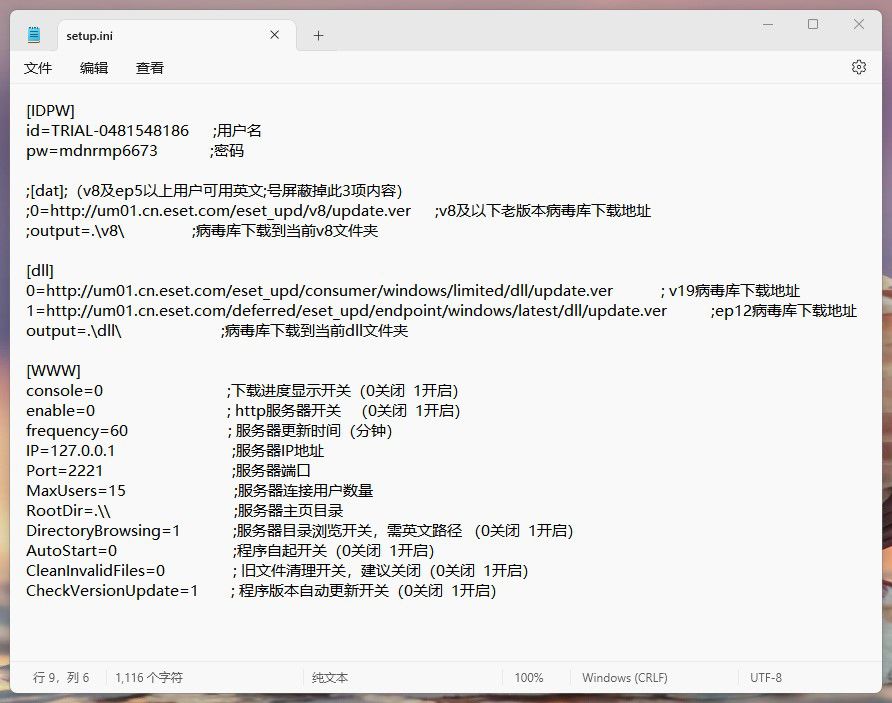Click the 行 9, 列 6 position indicator
This screenshot has height=703, width=892.
click(61, 677)
